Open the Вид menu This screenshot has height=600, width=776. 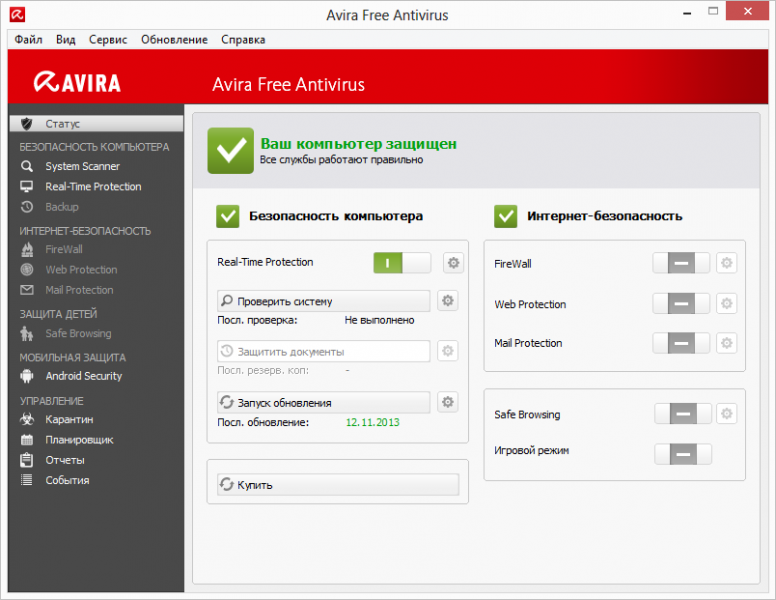click(65, 40)
